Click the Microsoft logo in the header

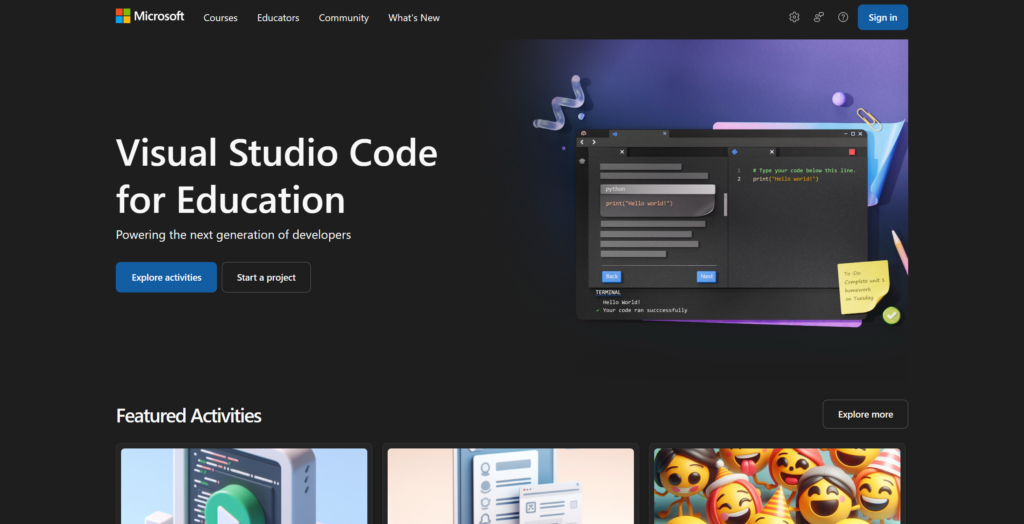[150, 17]
